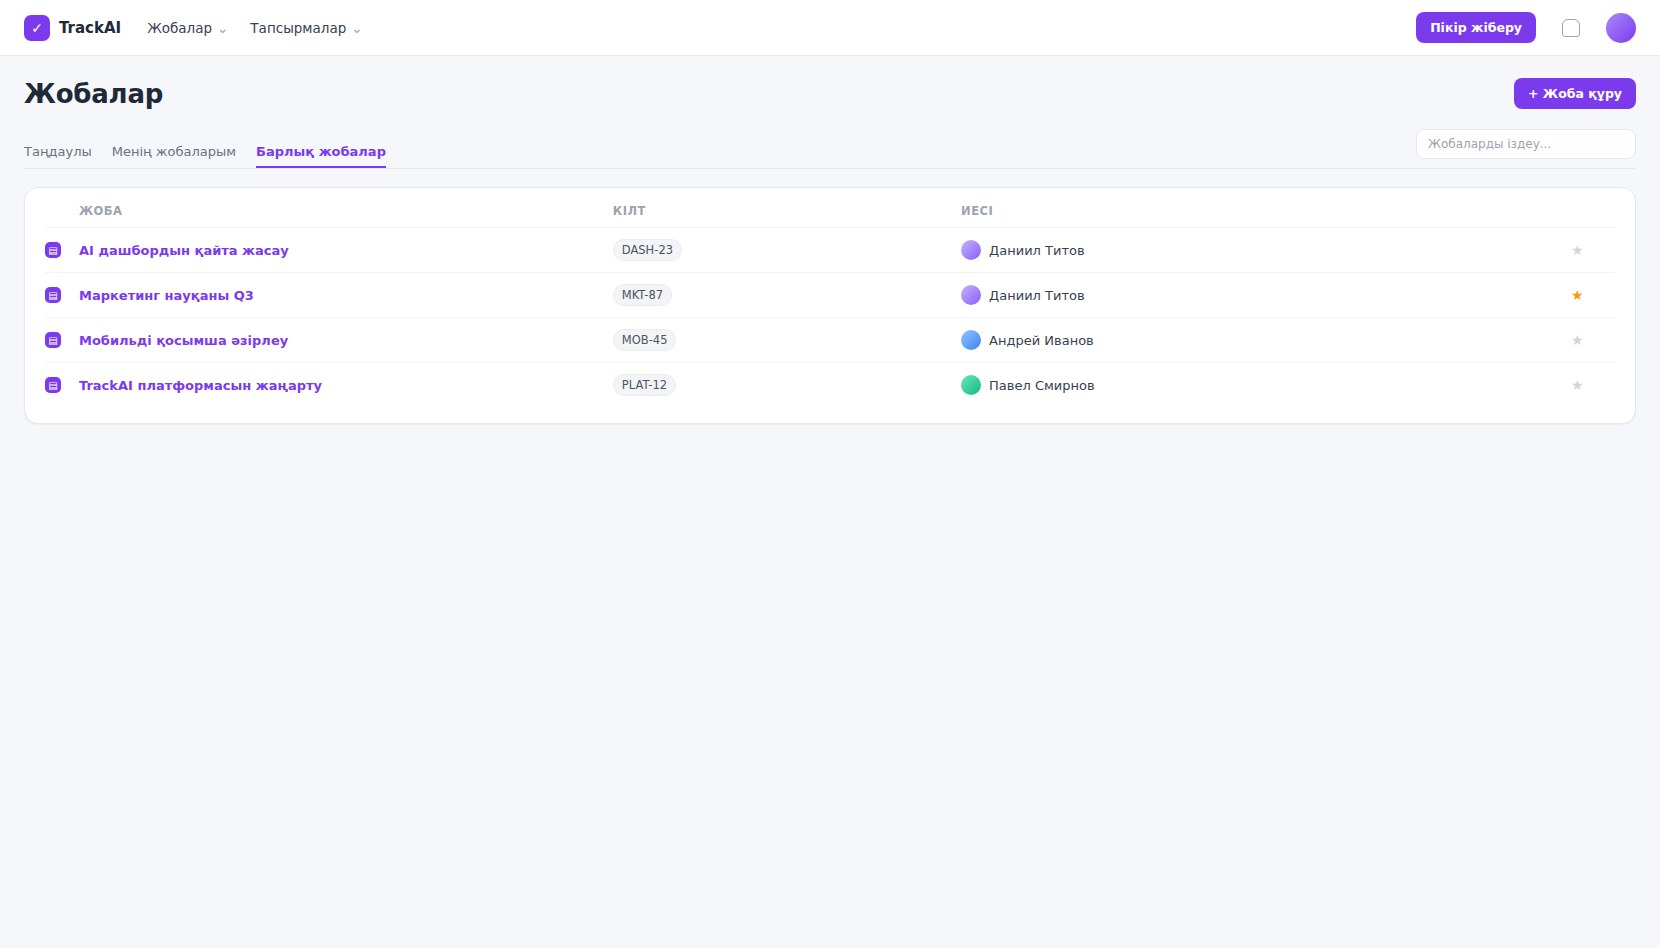This screenshot has width=1660, height=948.
Task: Click the project icon beside Маркетинг науқаны Q3
Action: [53, 295]
